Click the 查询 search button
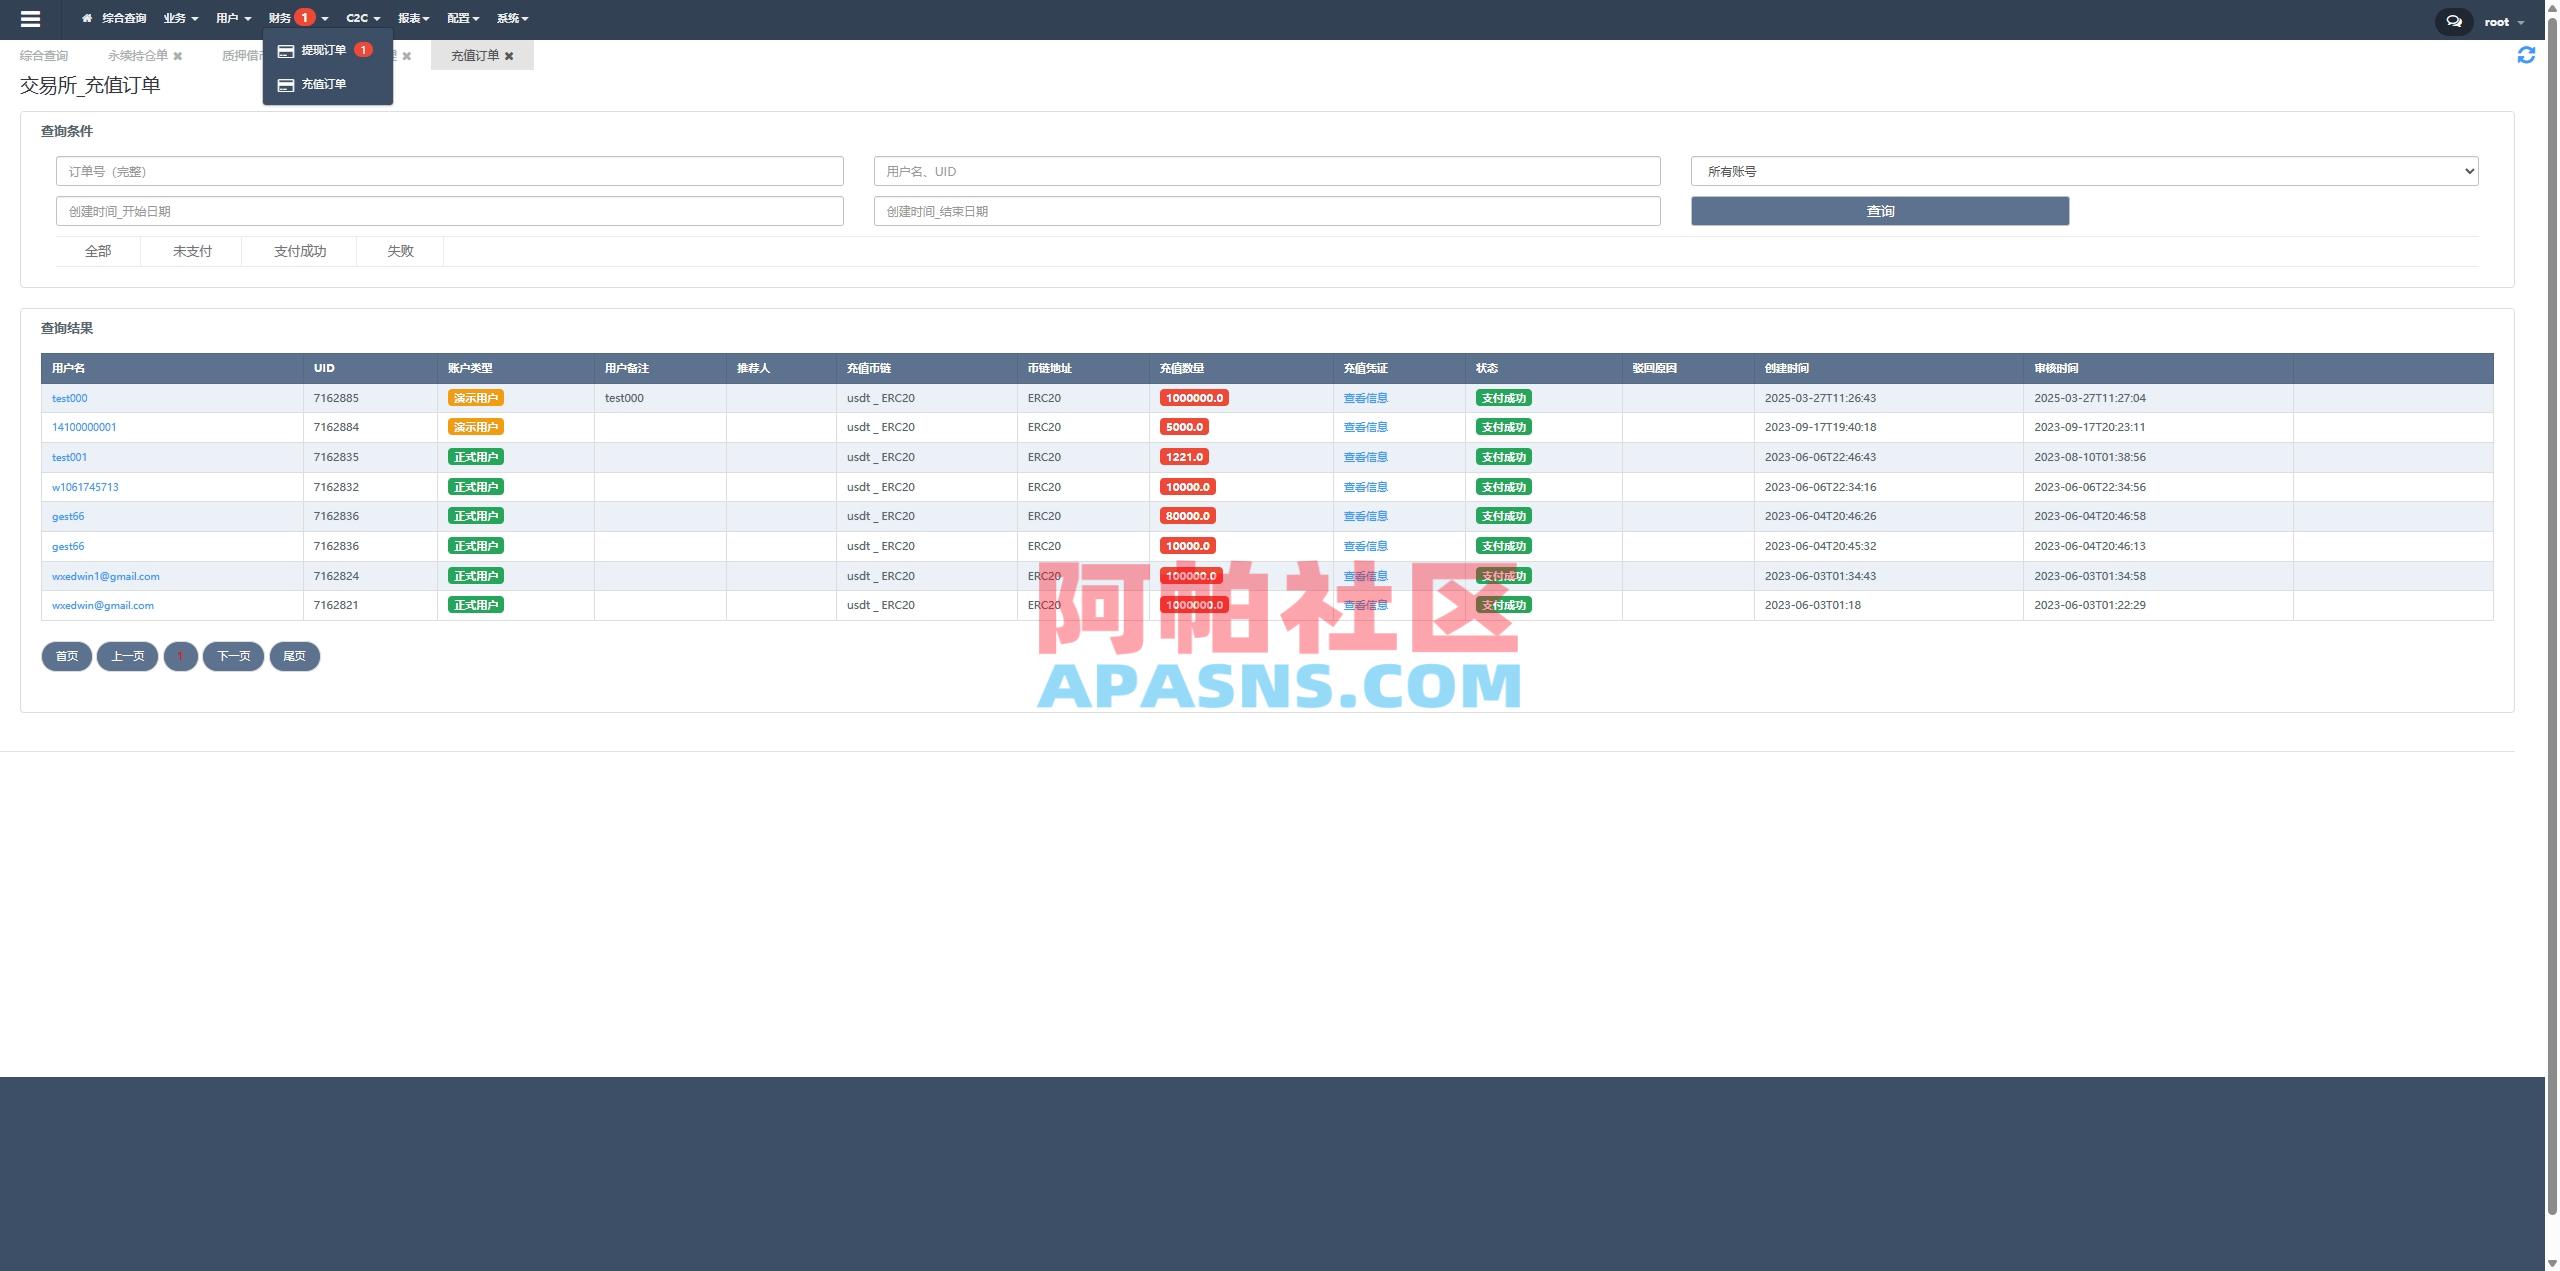2560x1271 pixels. point(1879,211)
